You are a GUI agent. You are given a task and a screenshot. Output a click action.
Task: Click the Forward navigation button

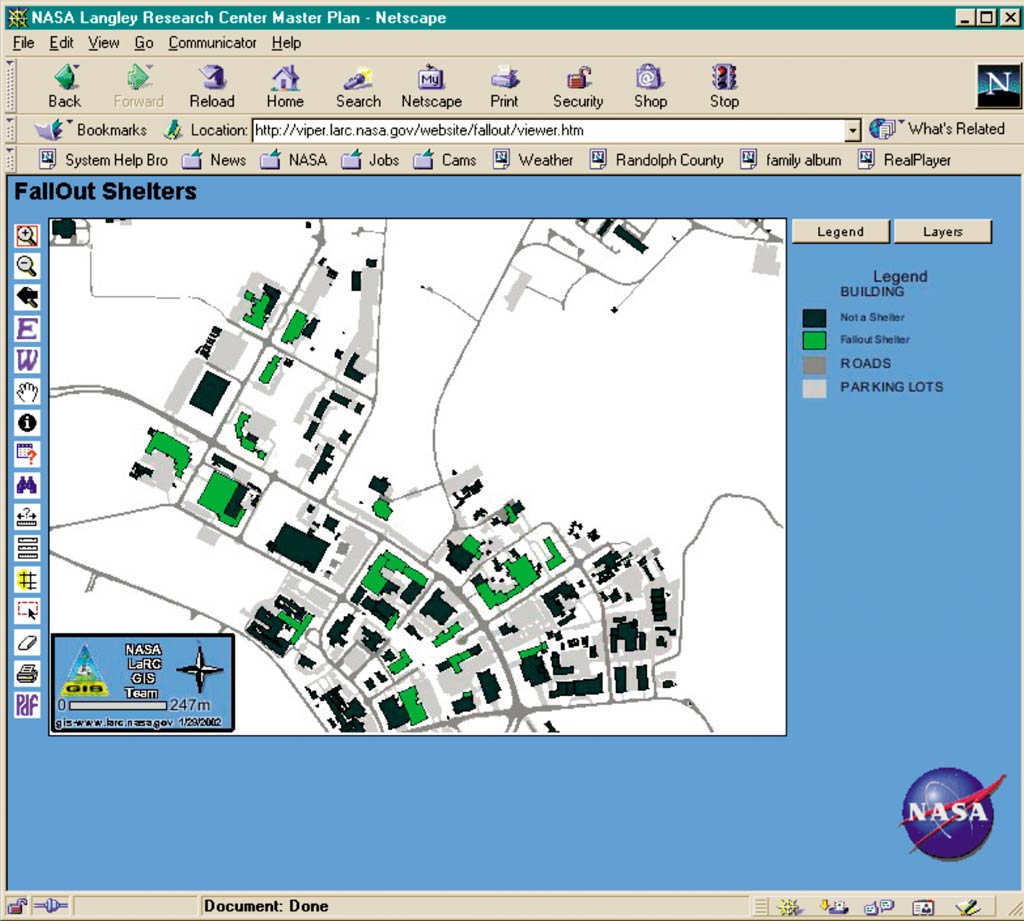138,86
